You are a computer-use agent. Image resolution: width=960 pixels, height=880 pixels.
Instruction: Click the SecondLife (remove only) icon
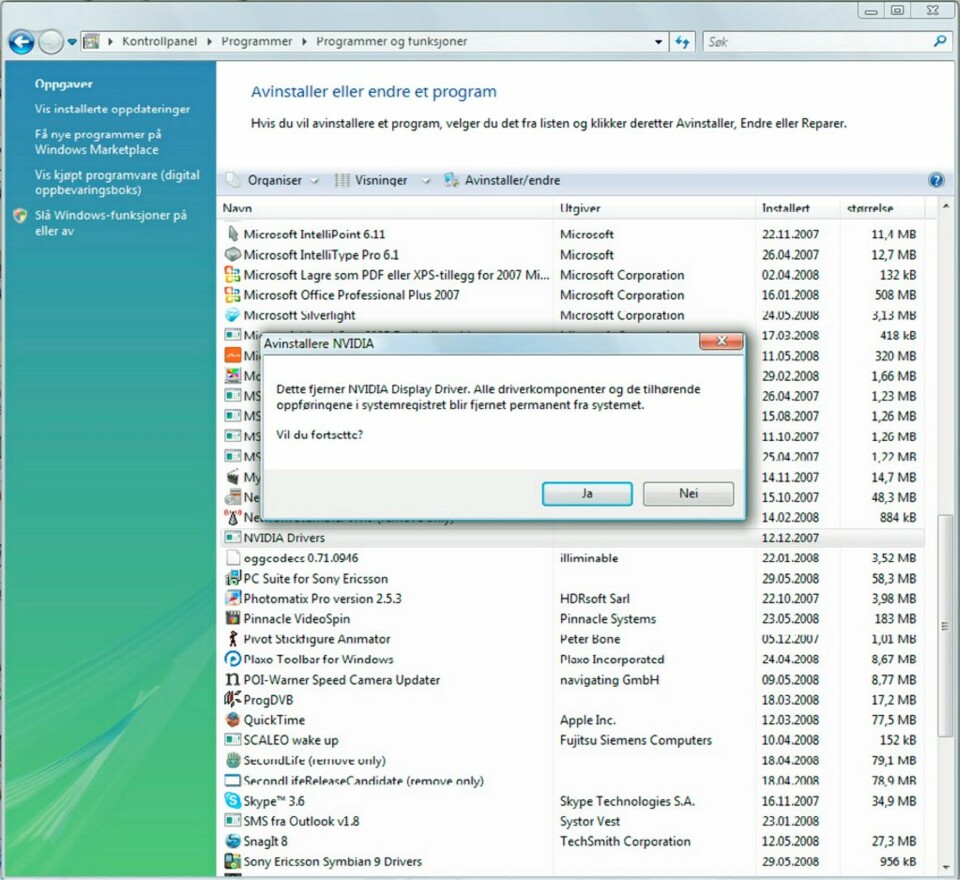233,760
